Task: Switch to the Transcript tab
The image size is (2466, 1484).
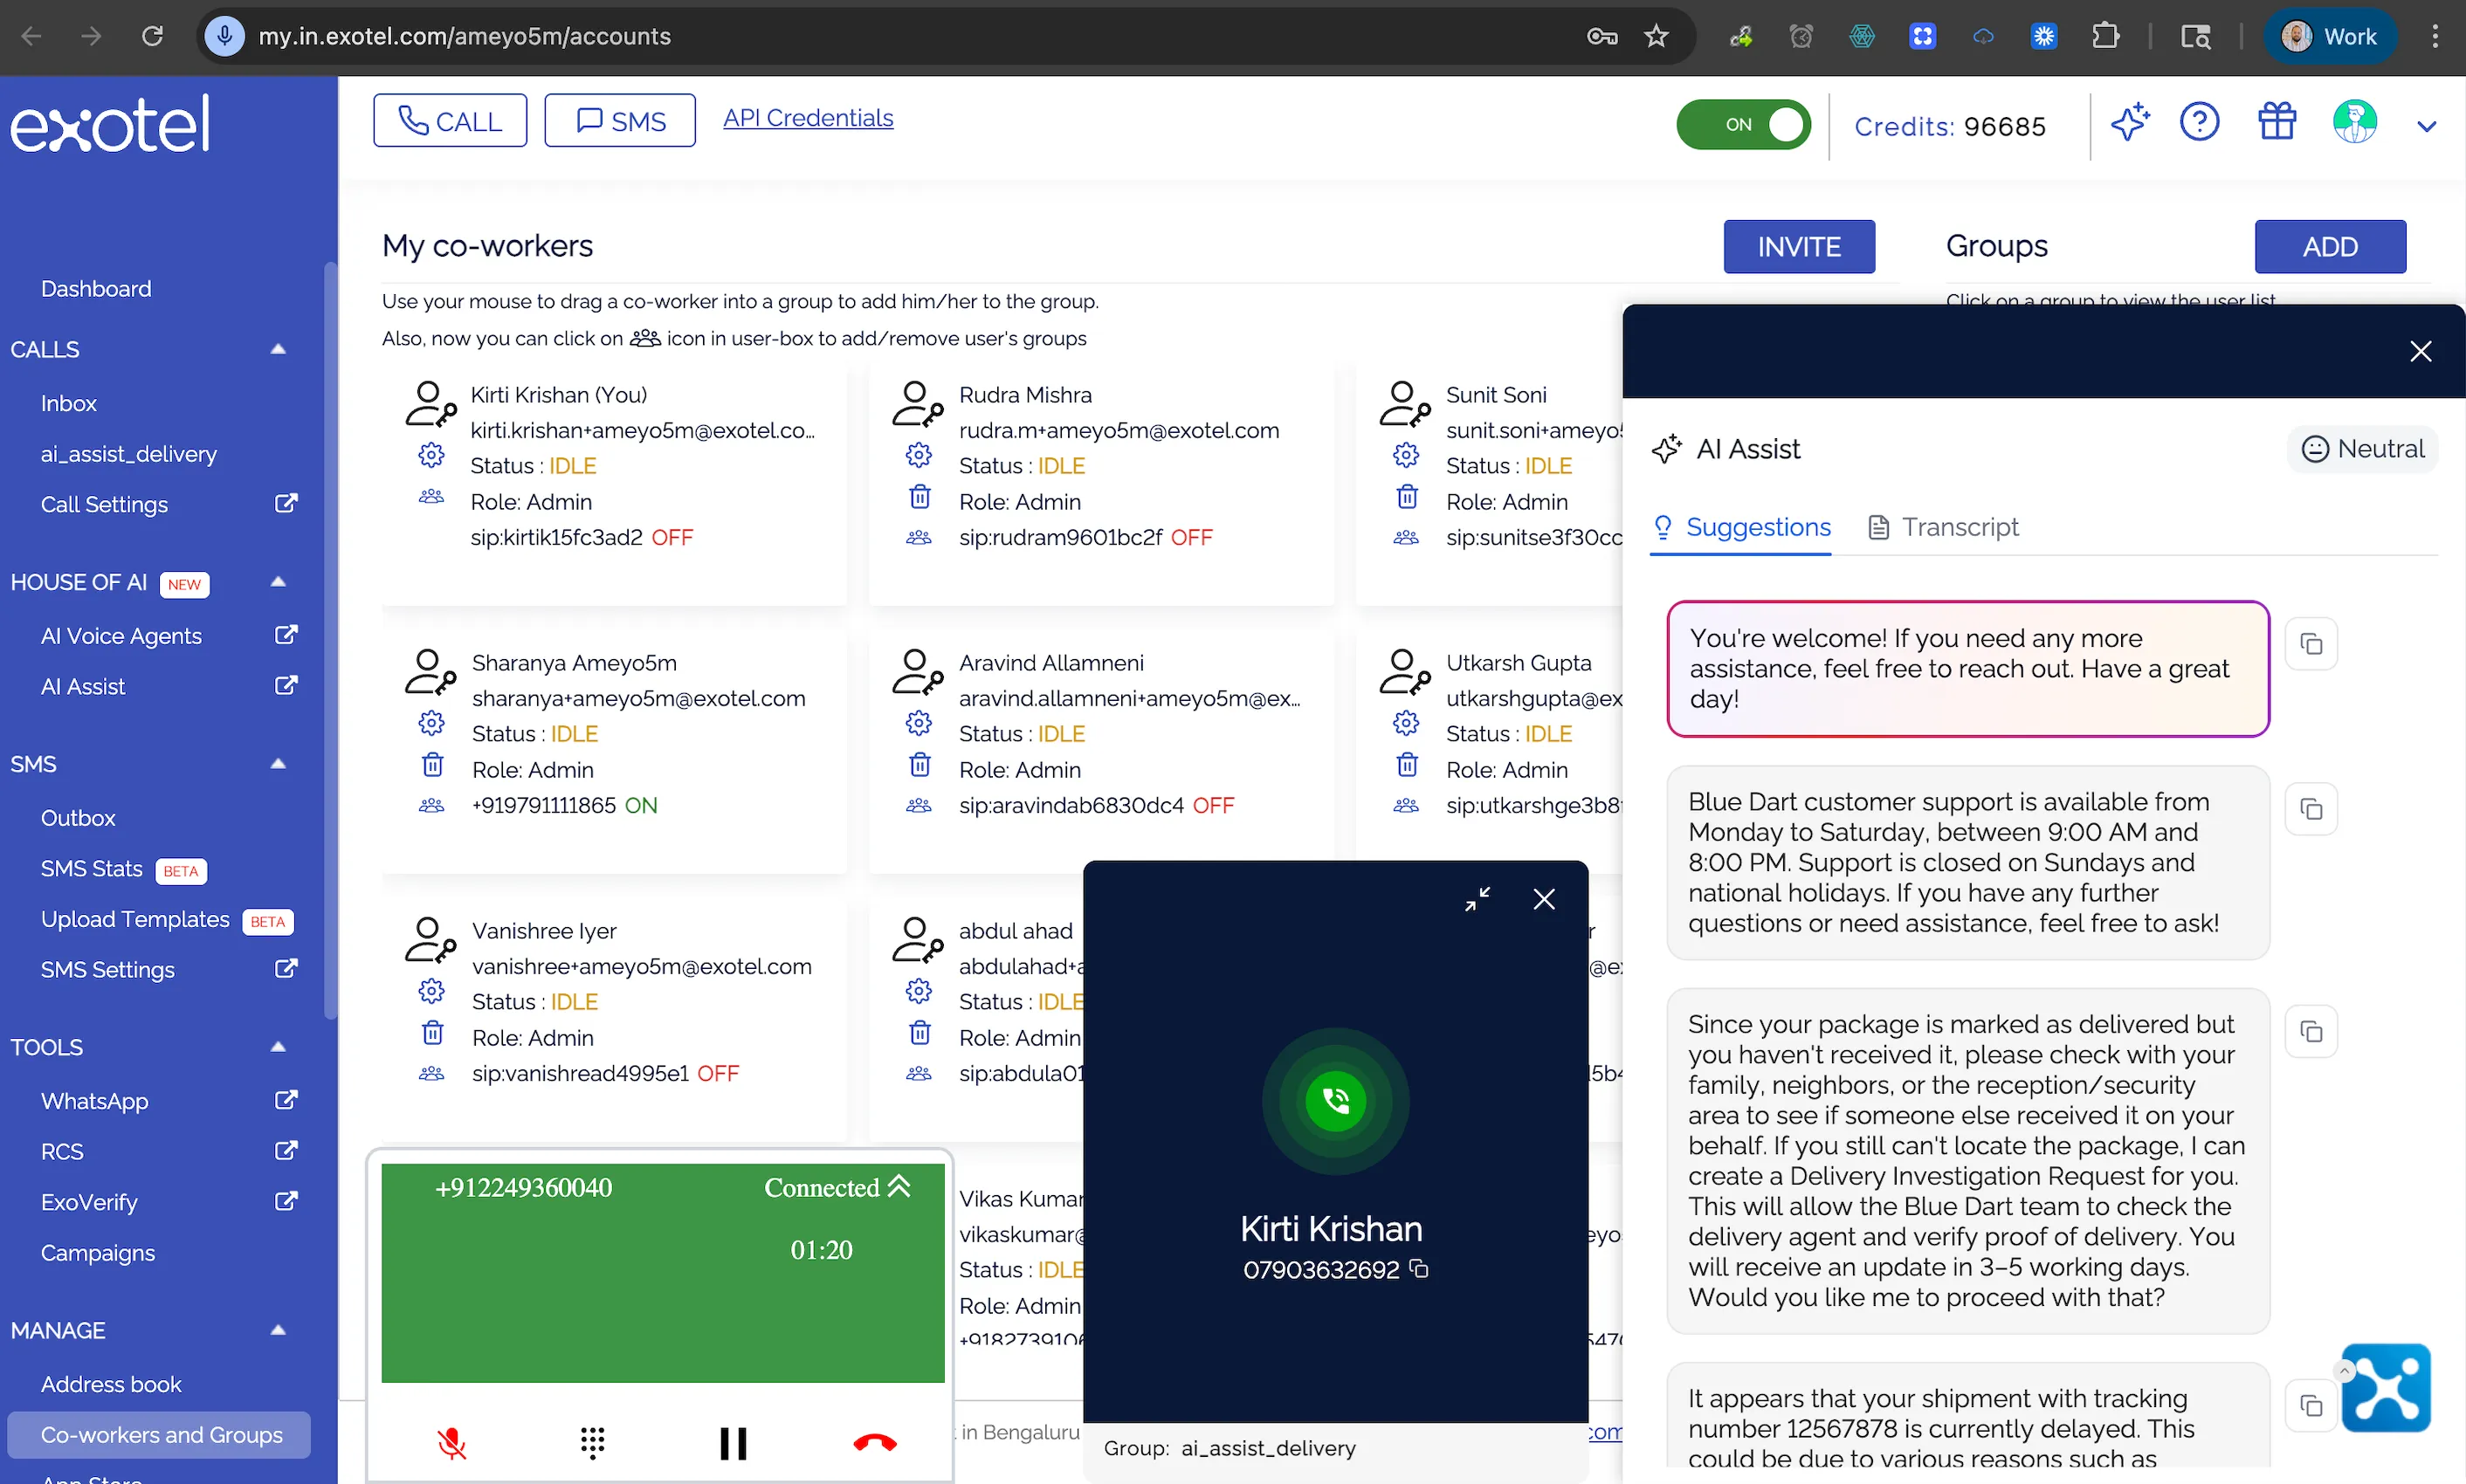Action: (1943, 527)
